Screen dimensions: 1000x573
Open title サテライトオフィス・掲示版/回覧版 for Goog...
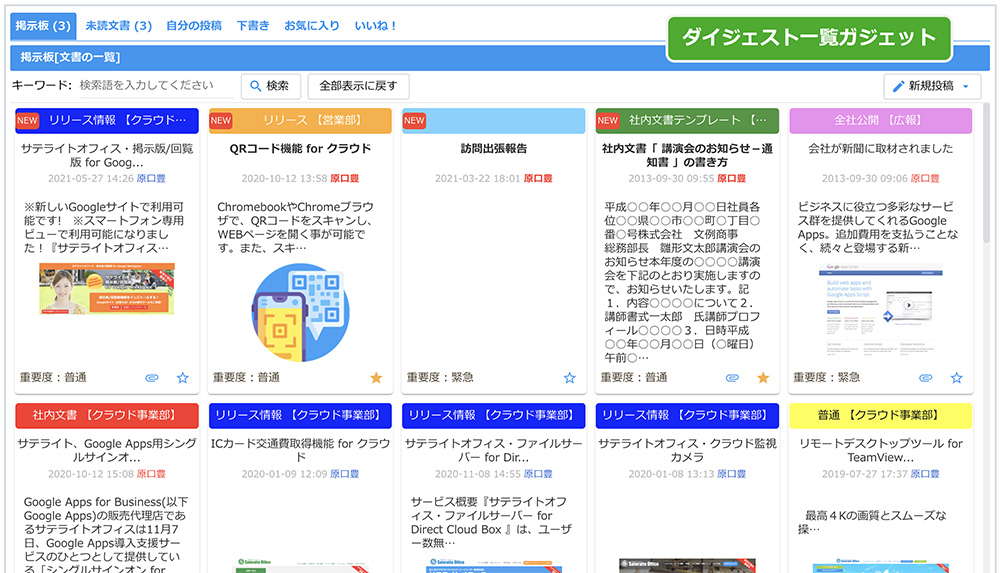coord(107,155)
